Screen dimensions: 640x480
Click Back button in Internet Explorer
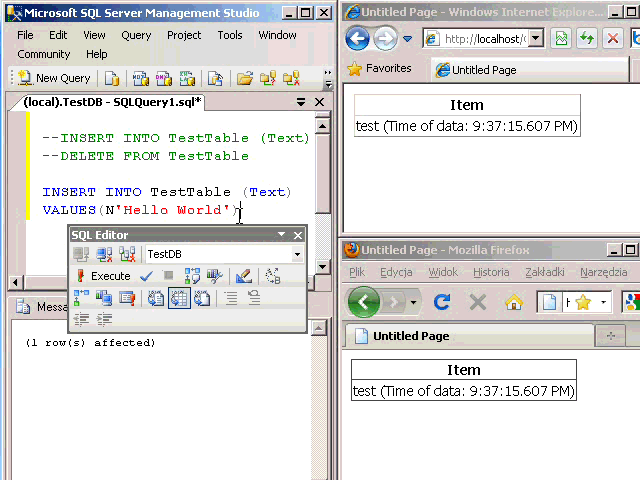357,39
